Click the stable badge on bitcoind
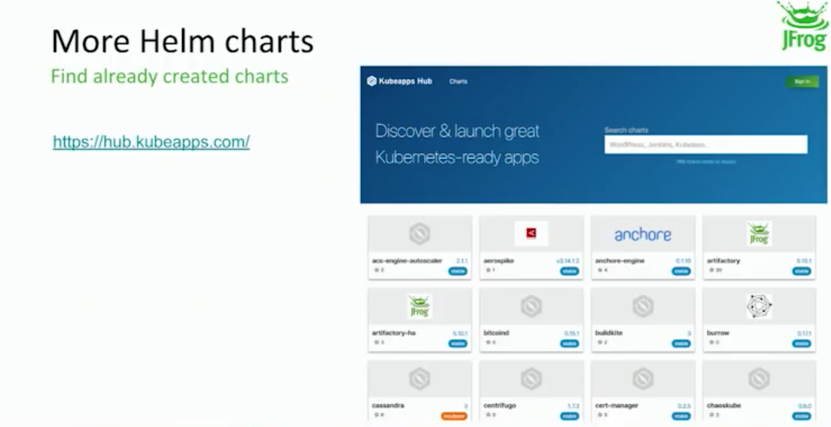The width and height of the screenshot is (831, 427). click(x=570, y=344)
